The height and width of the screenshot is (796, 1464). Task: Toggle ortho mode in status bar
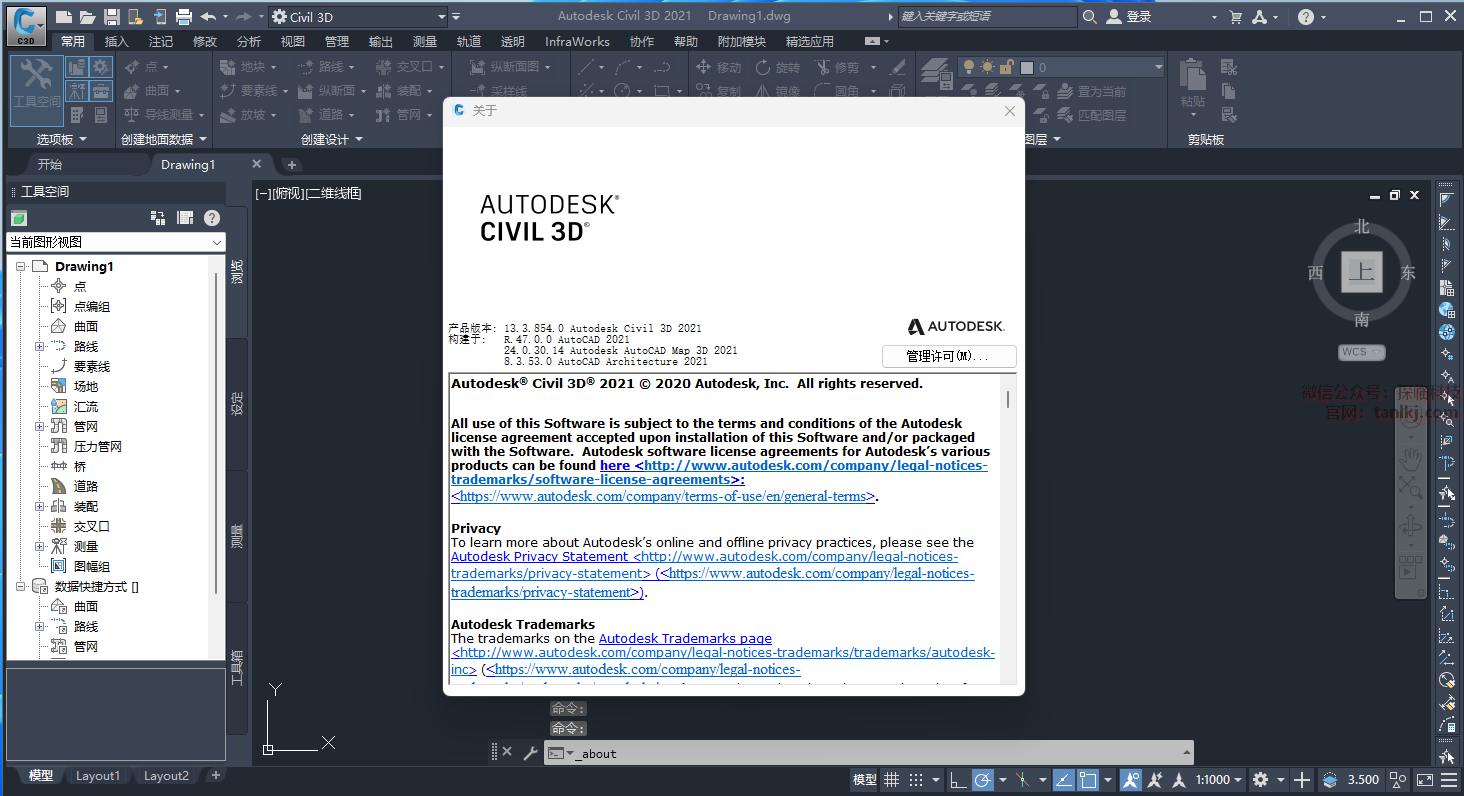click(958, 779)
